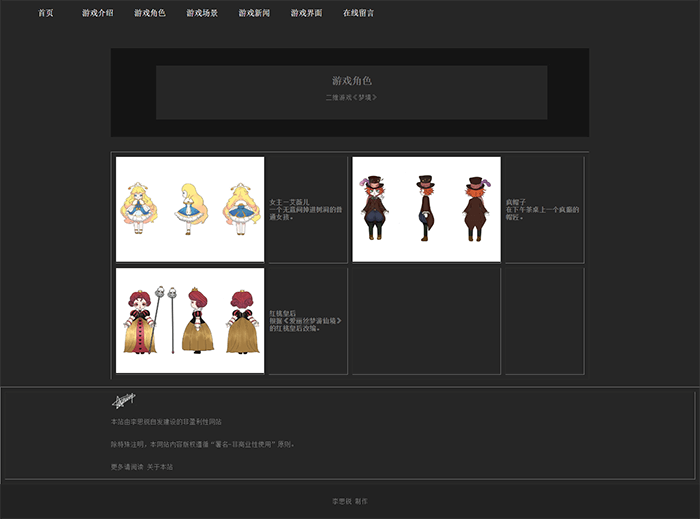The image size is (700, 519).
Task: Navigate to the 游戏场景 page
Action: click(x=202, y=13)
